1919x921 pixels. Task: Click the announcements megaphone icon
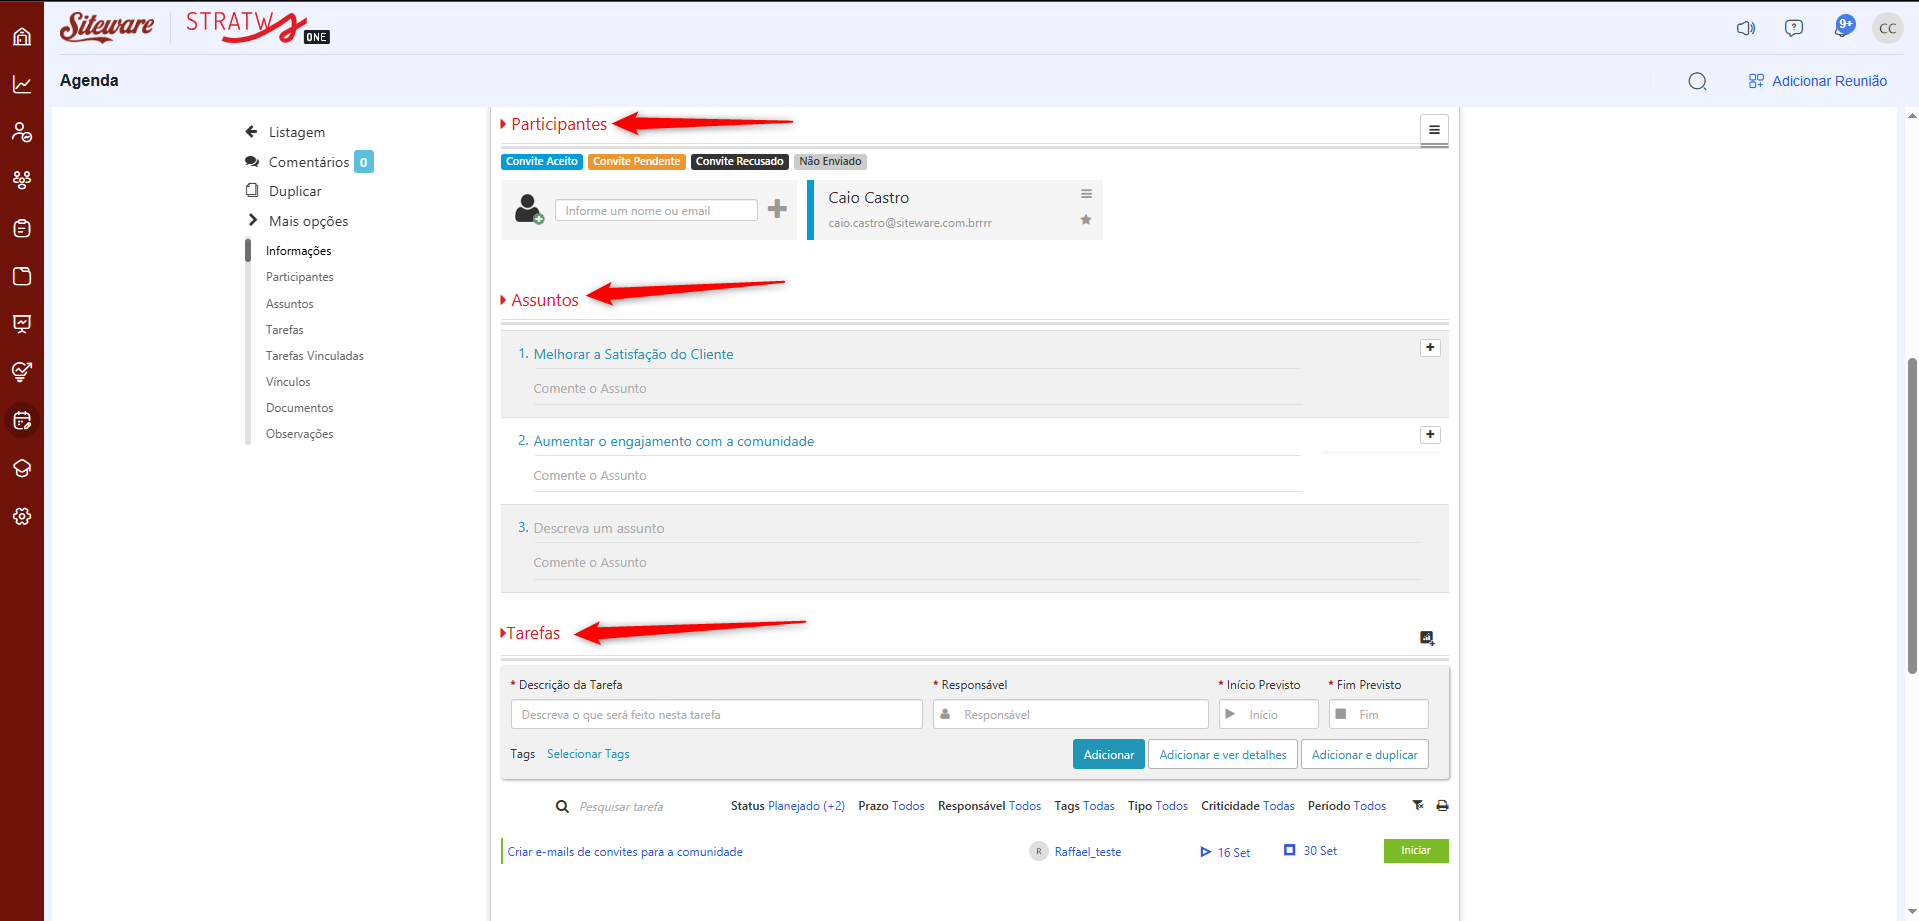tap(1745, 28)
